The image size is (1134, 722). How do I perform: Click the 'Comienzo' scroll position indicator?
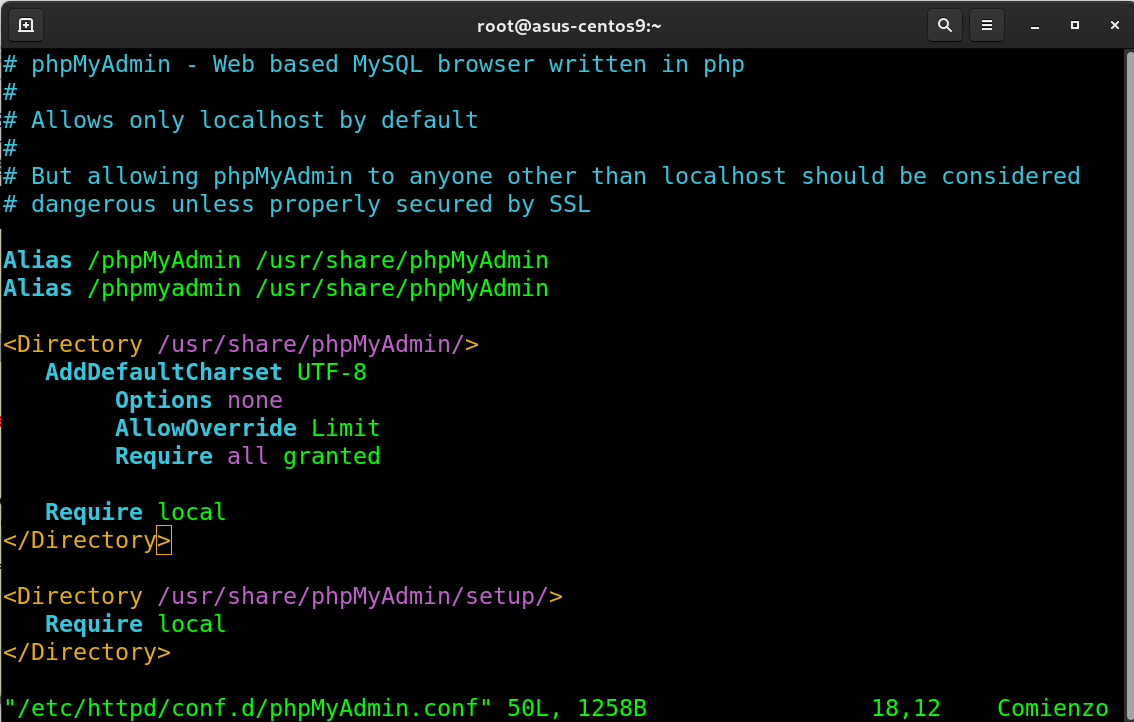click(x=1052, y=708)
